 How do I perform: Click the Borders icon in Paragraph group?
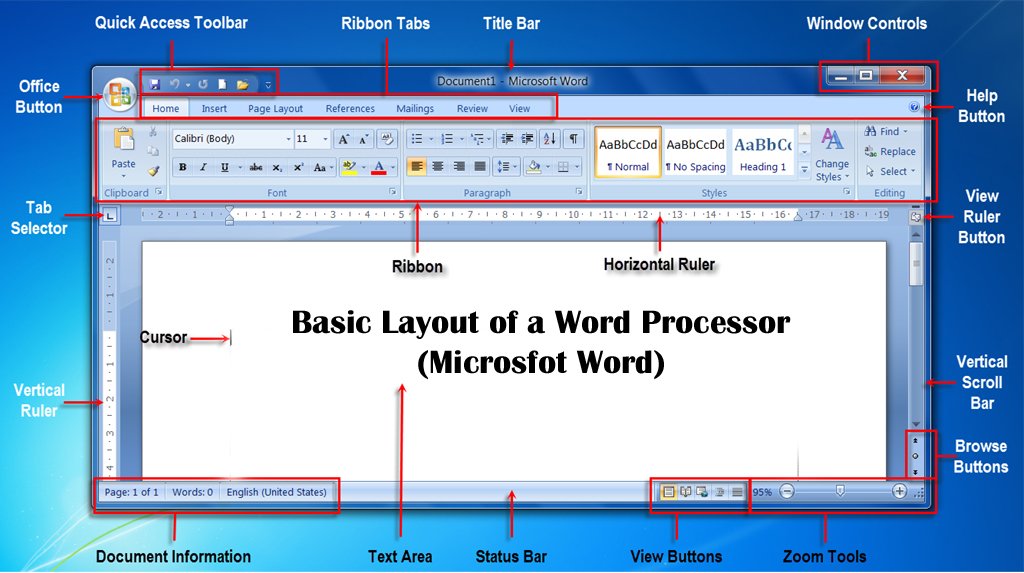click(x=563, y=167)
